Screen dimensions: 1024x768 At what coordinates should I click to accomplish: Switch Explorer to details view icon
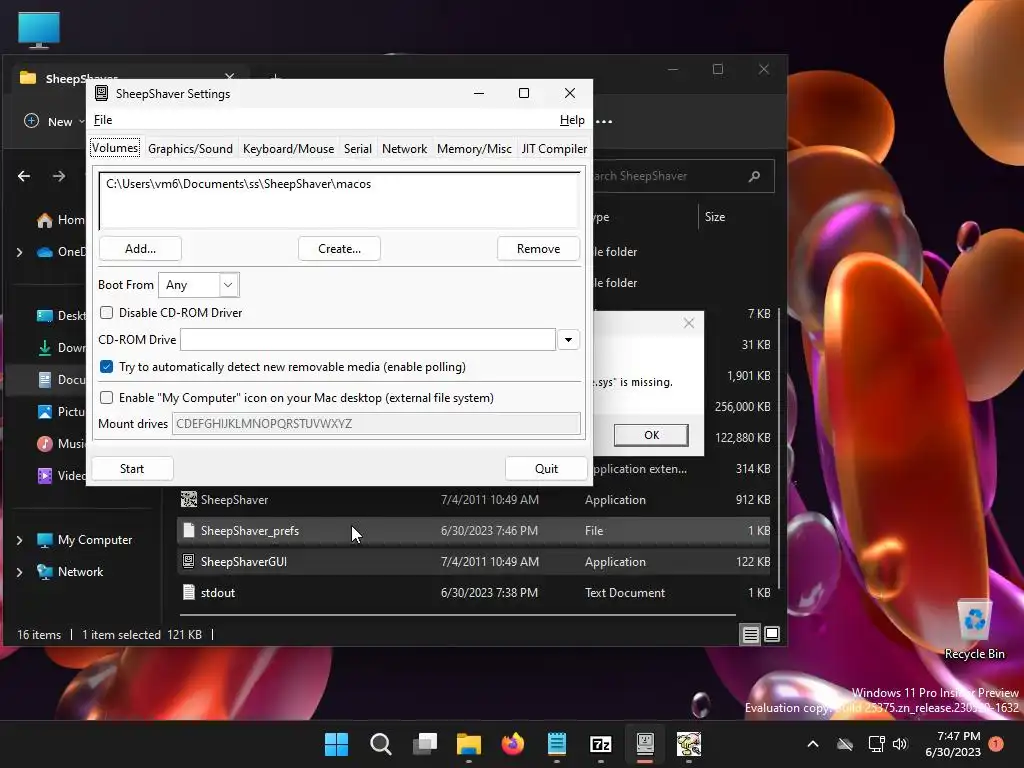tap(750, 634)
